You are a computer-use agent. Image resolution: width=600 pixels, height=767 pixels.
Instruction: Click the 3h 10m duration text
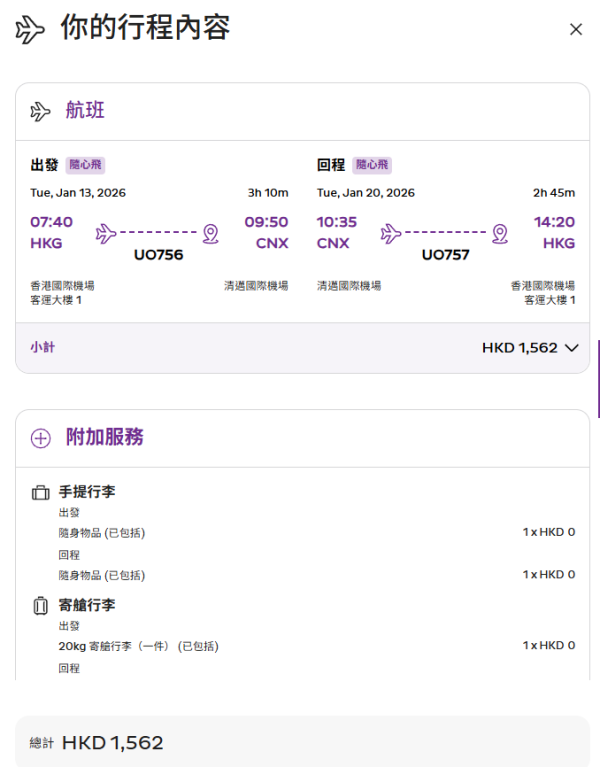point(268,193)
